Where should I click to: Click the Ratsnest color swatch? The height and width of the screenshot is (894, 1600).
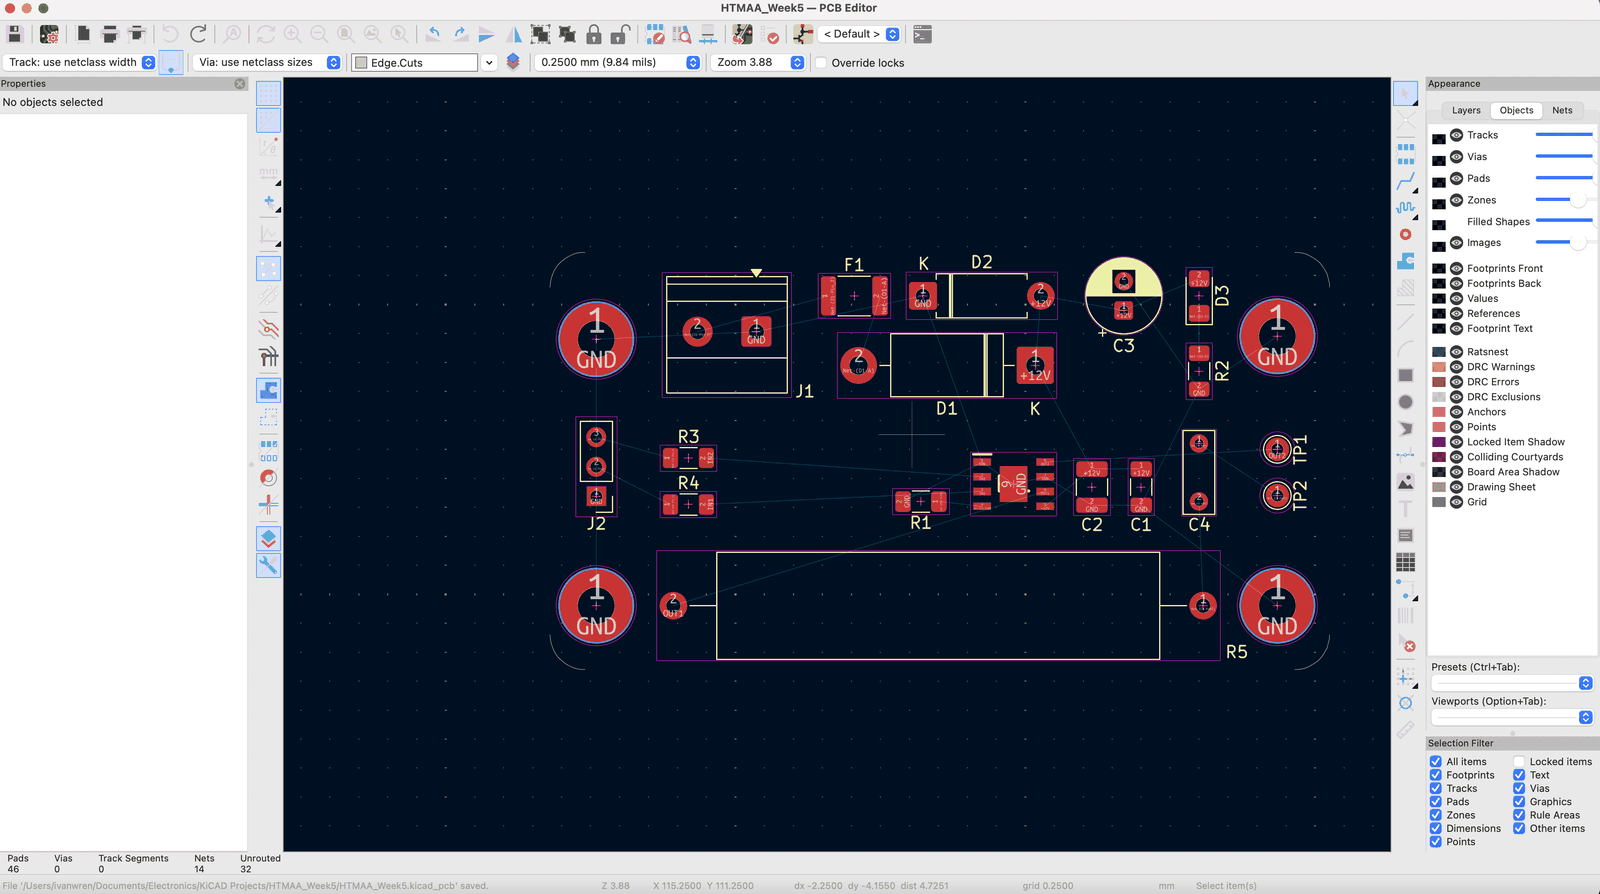point(1439,352)
